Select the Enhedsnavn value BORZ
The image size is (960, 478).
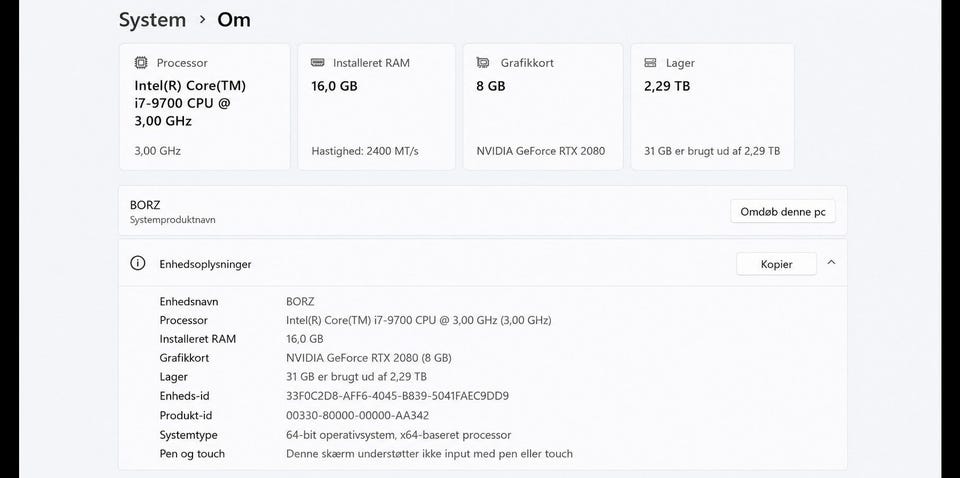[x=300, y=301]
